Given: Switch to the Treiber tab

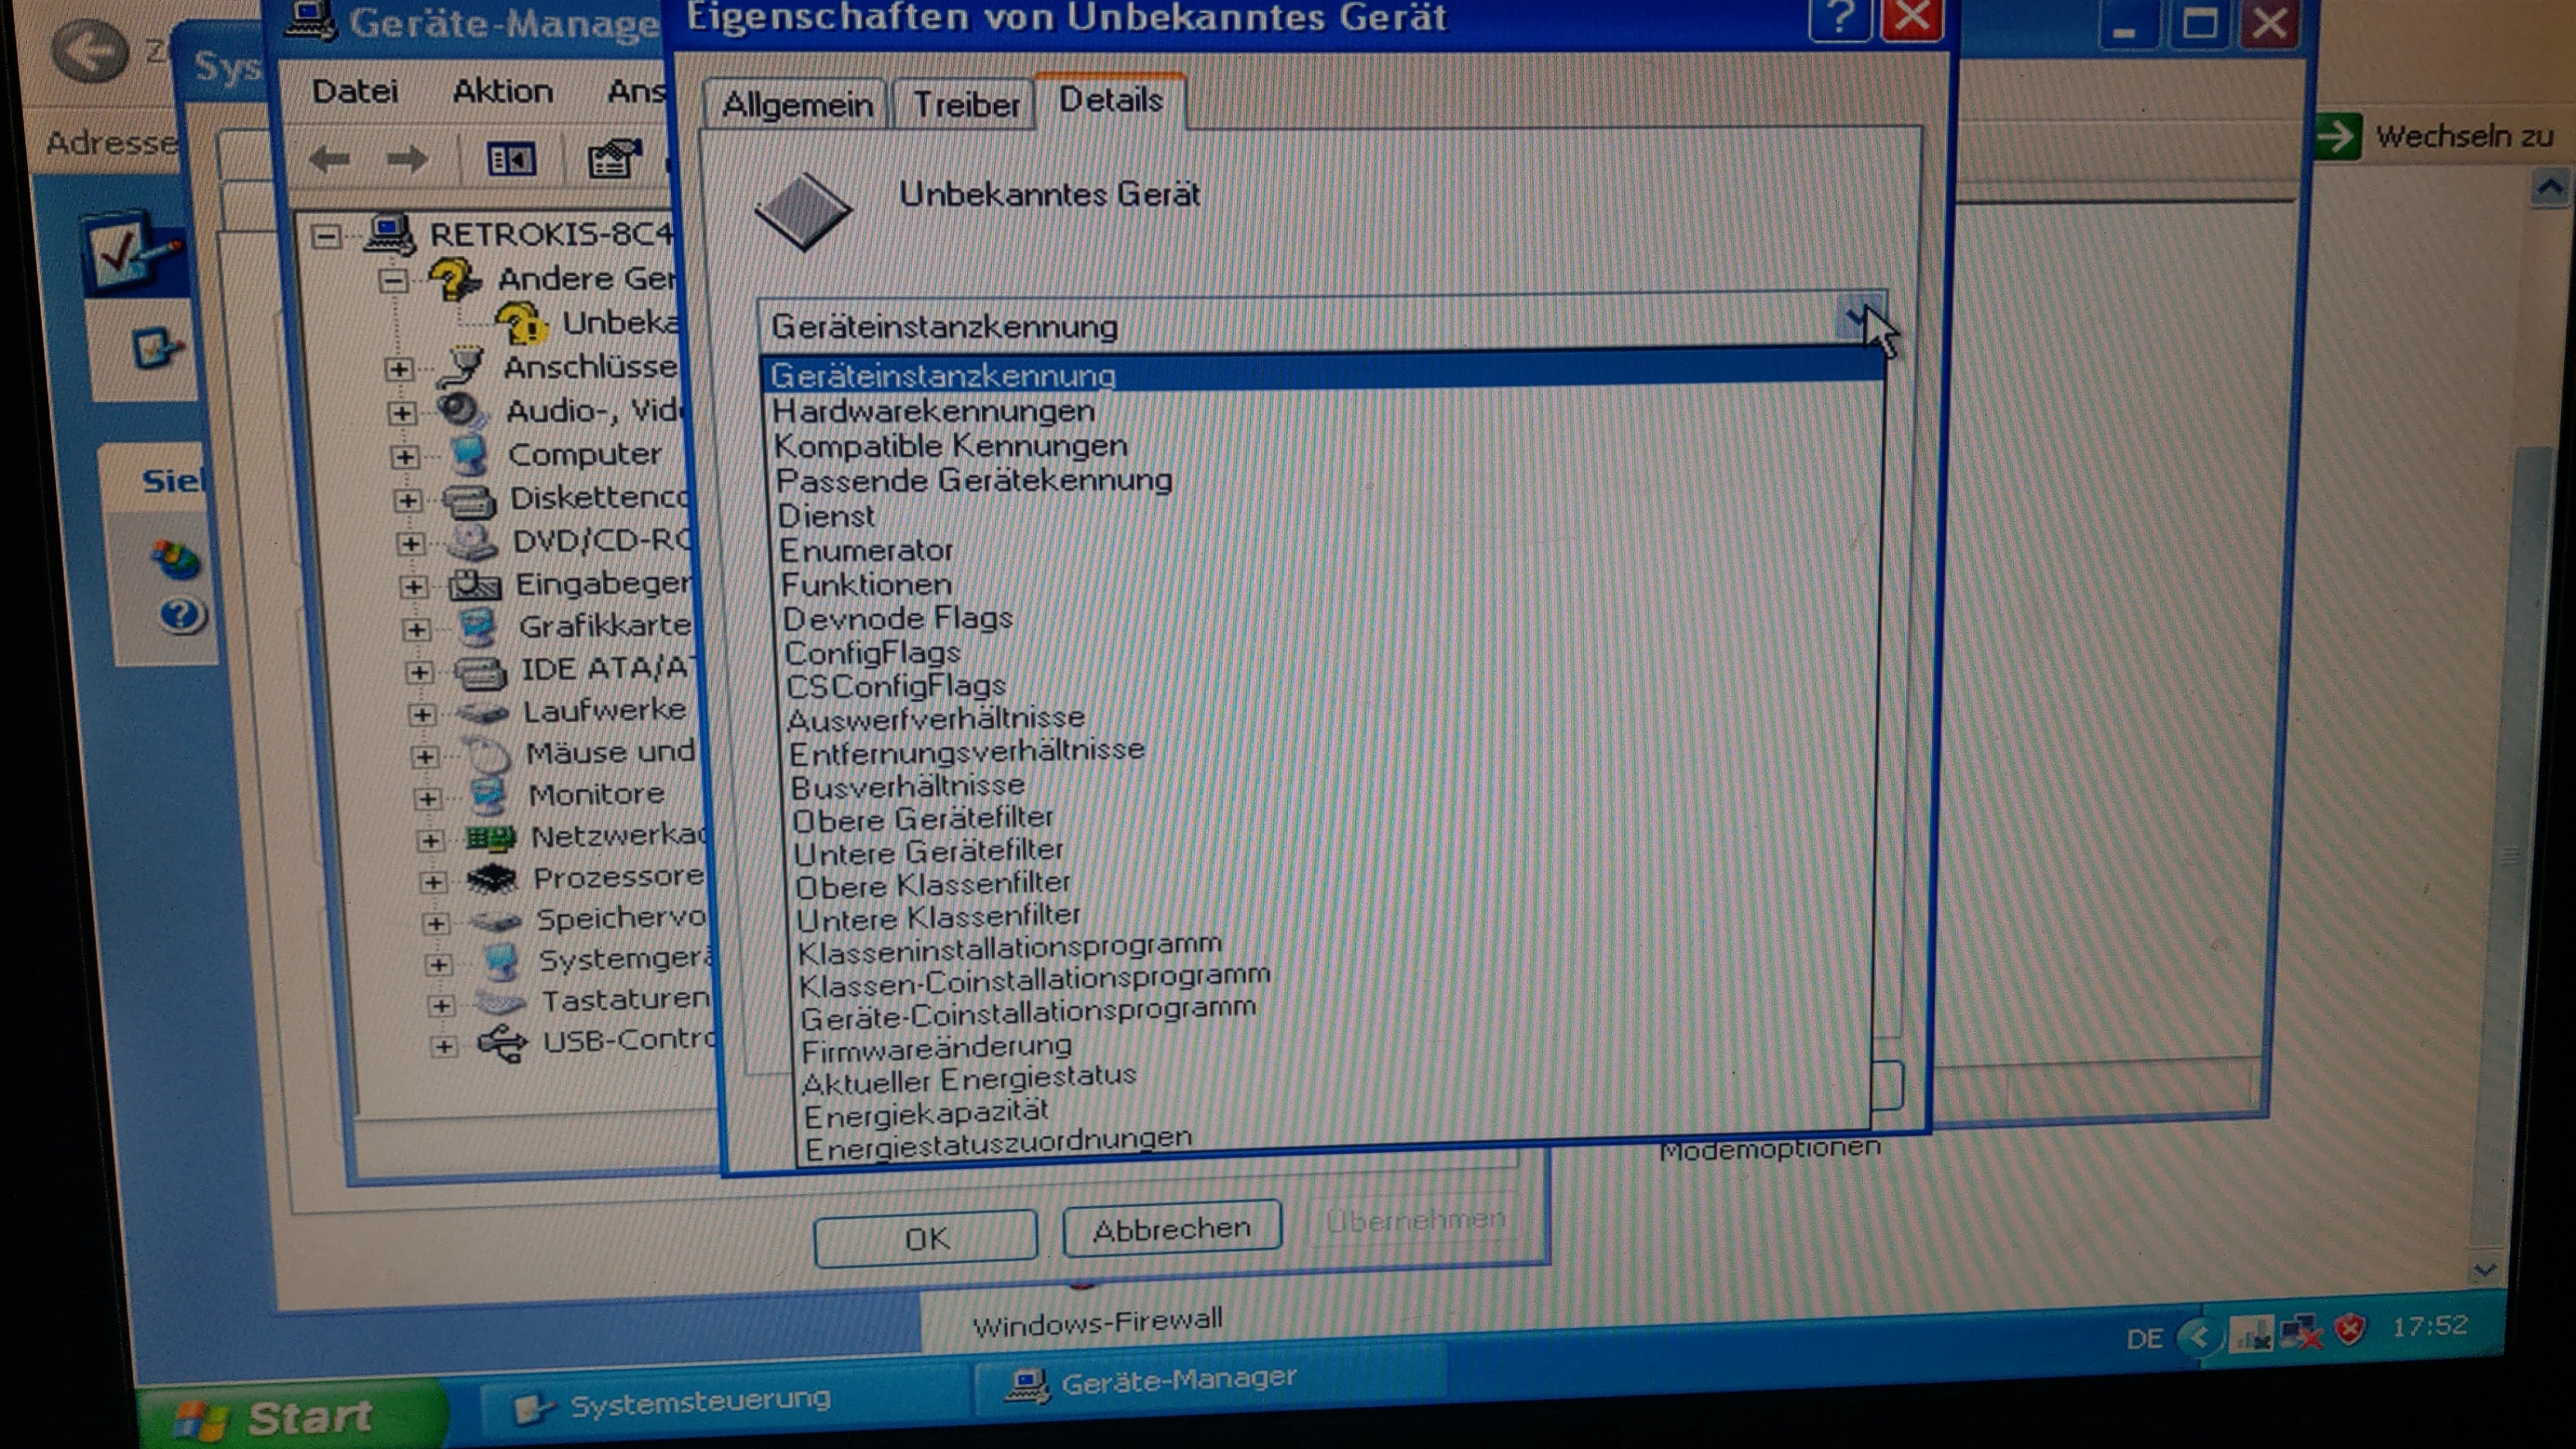Looking at the screenshot, I should 965,104.
